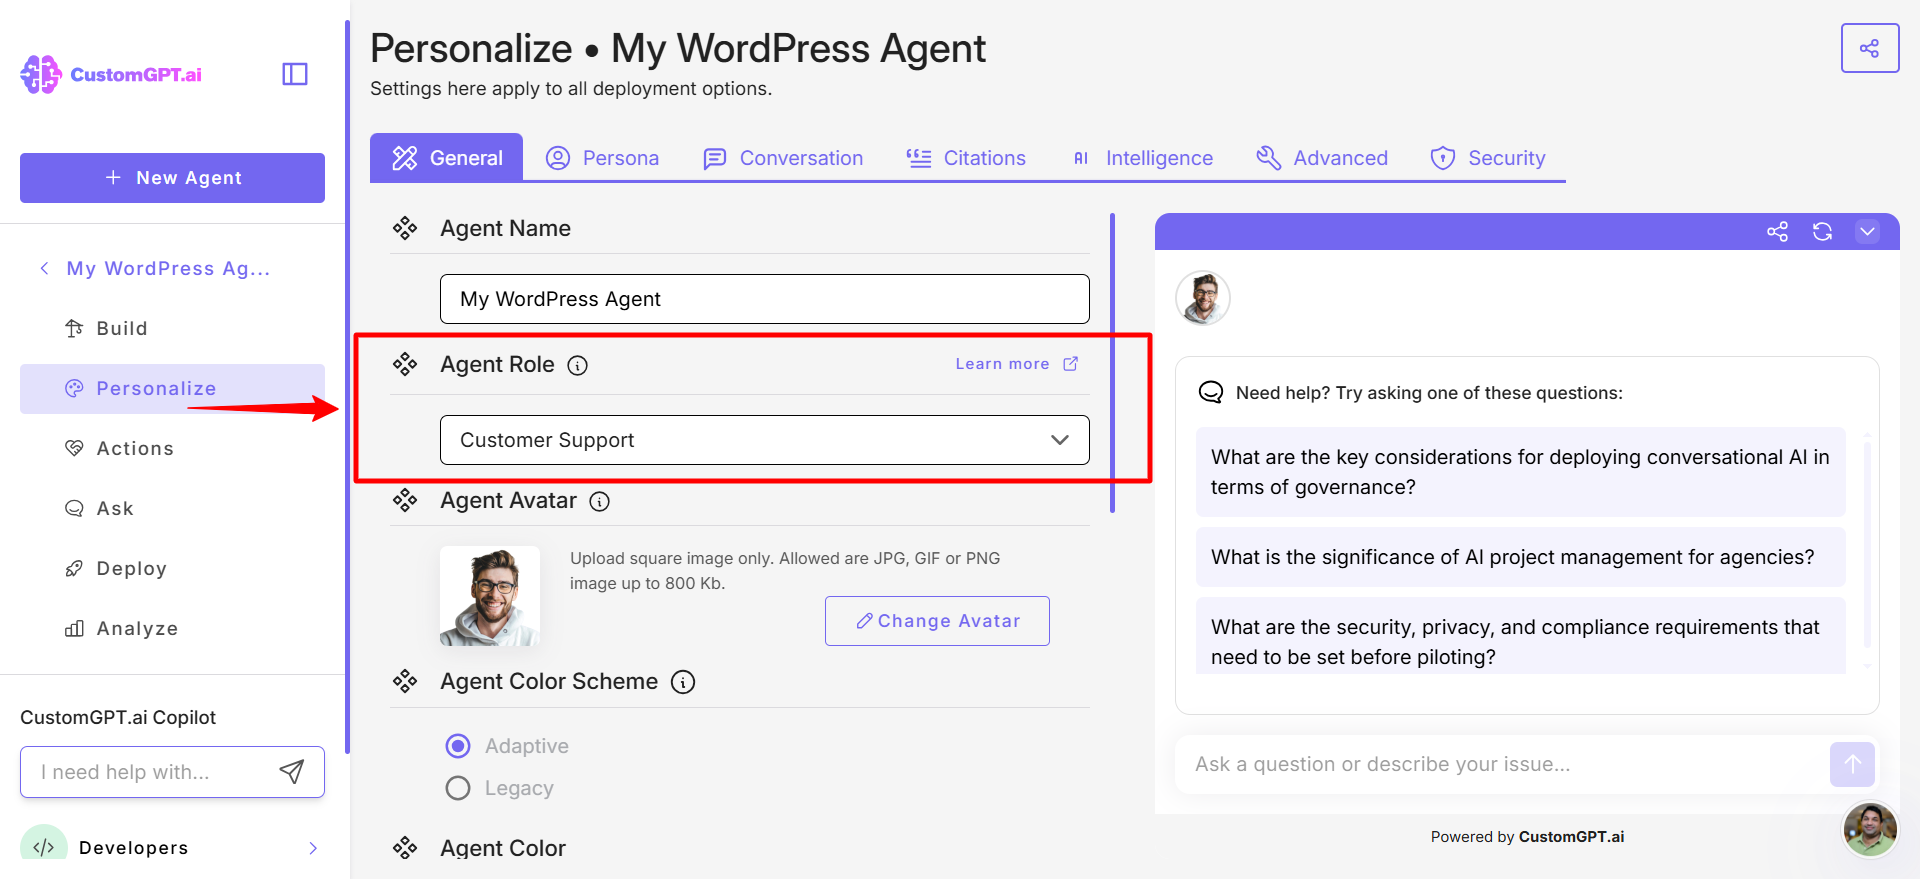The height and width of the screenshot is (879, 1920).
Task: Open the Agent Role Customer Support dropdown
Action: coord(765,440)
